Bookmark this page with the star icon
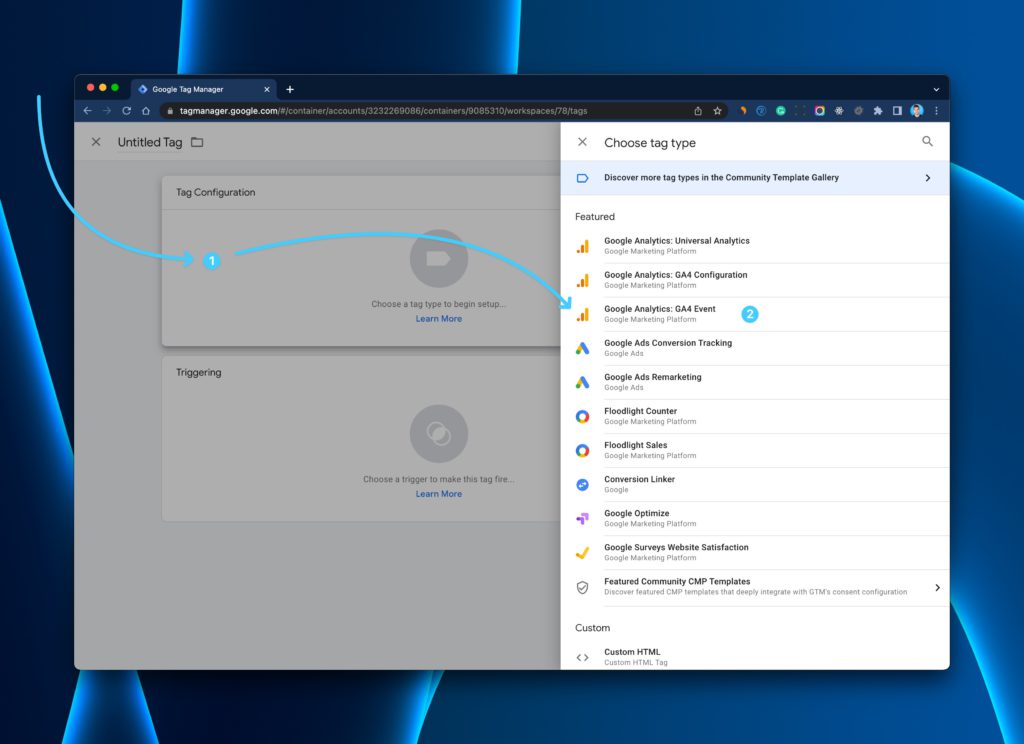Image resolution: width=1024 pixels, height=744 pixels. tap(717, 111)
